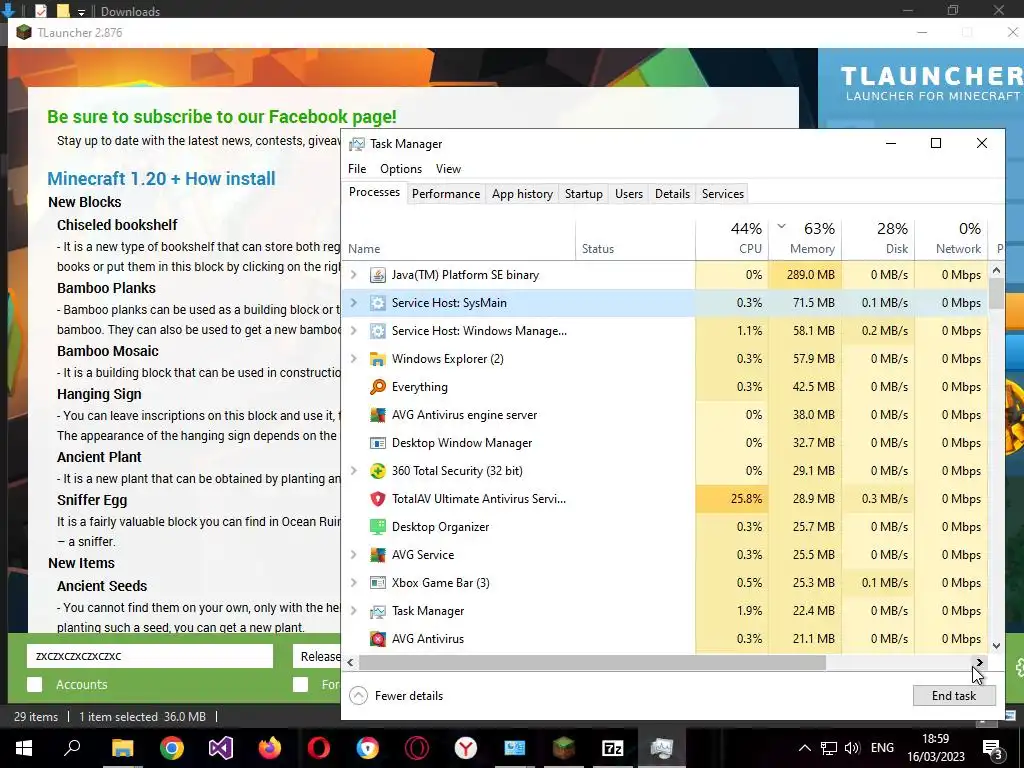This screenshot has width=1024, height=768.
Task: Open the Options menu in Task Manager
Action: tap(401, 168)
